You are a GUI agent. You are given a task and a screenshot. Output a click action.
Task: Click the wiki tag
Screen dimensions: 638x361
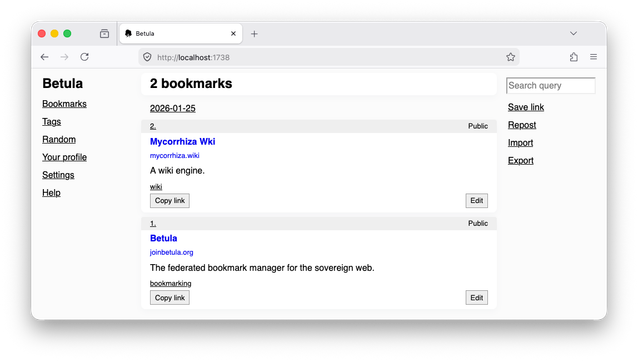click(156, 187)
